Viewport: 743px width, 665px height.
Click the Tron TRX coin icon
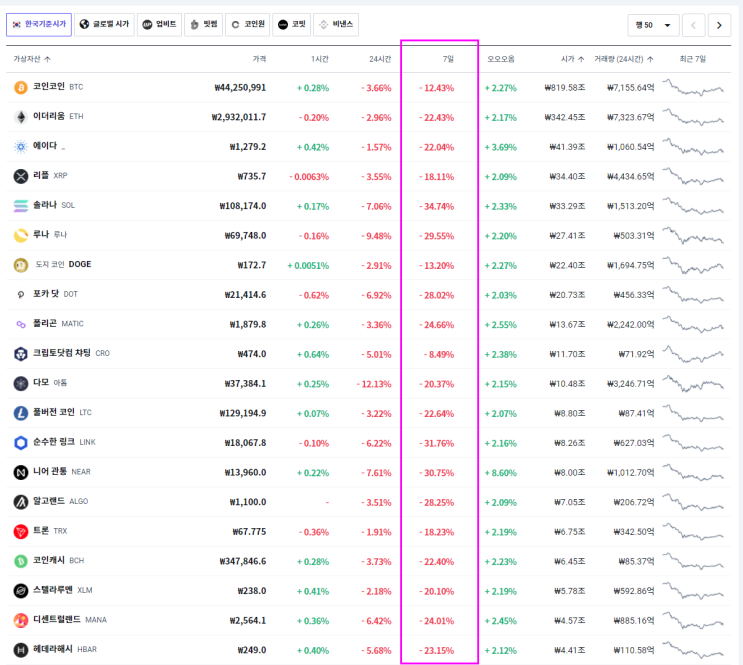(20, 532)
